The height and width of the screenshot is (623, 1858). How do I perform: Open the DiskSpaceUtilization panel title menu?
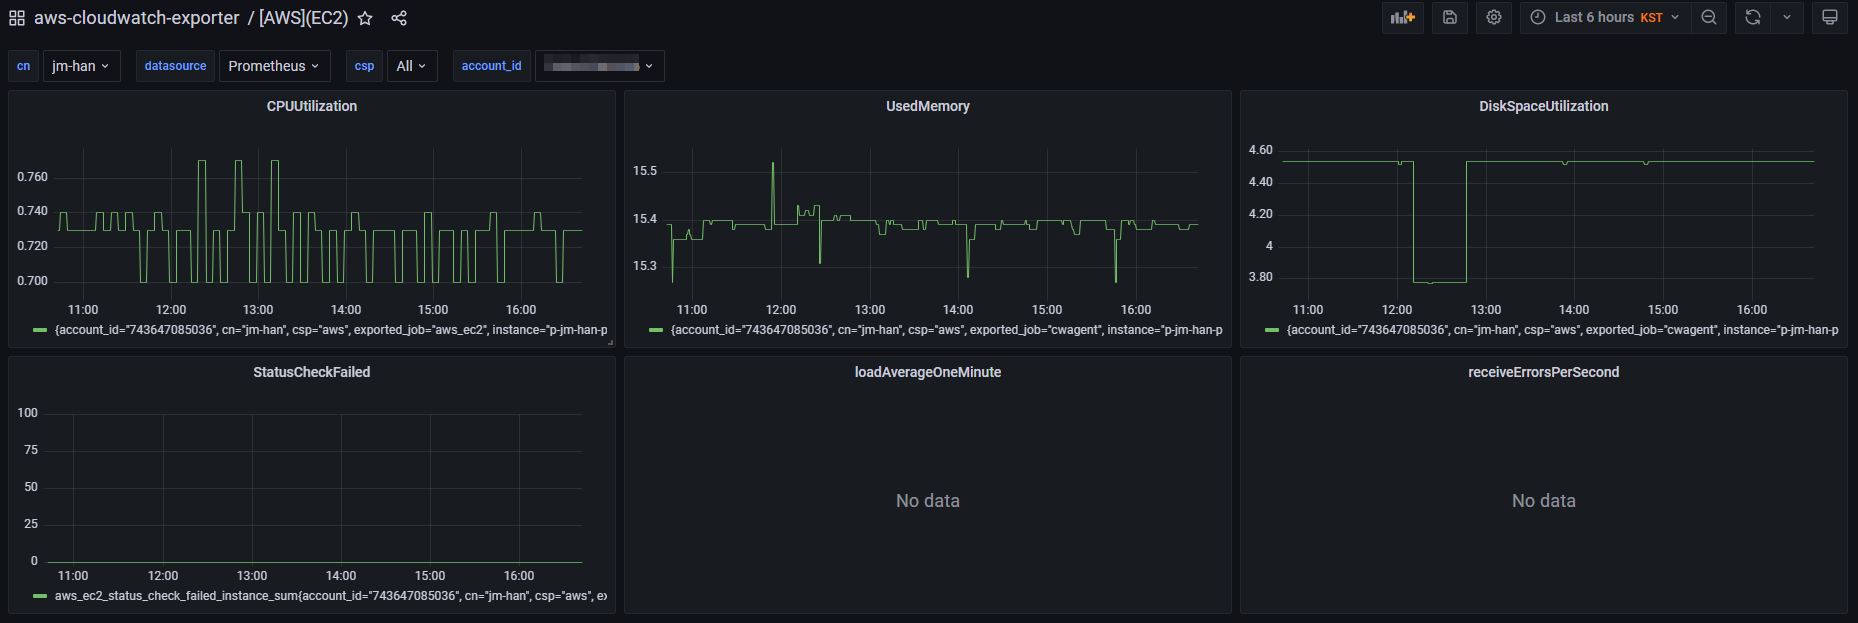click(x=1544, y=106)
